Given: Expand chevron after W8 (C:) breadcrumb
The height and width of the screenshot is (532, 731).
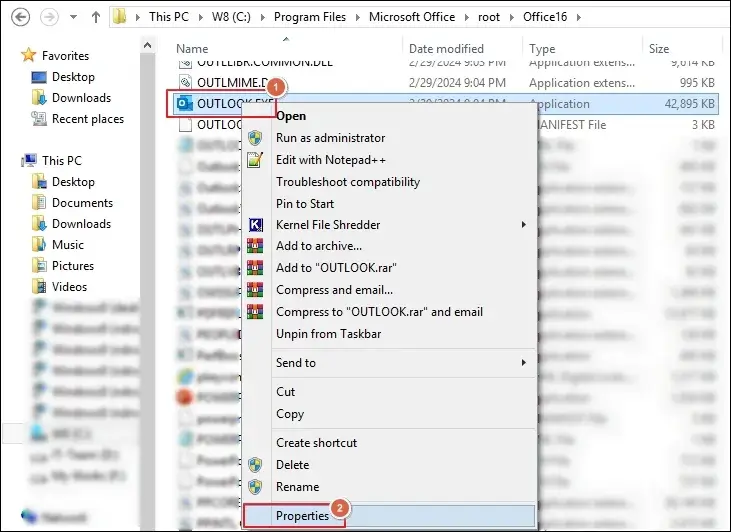Looking at the screenshot, I should (x=262, y=17).
